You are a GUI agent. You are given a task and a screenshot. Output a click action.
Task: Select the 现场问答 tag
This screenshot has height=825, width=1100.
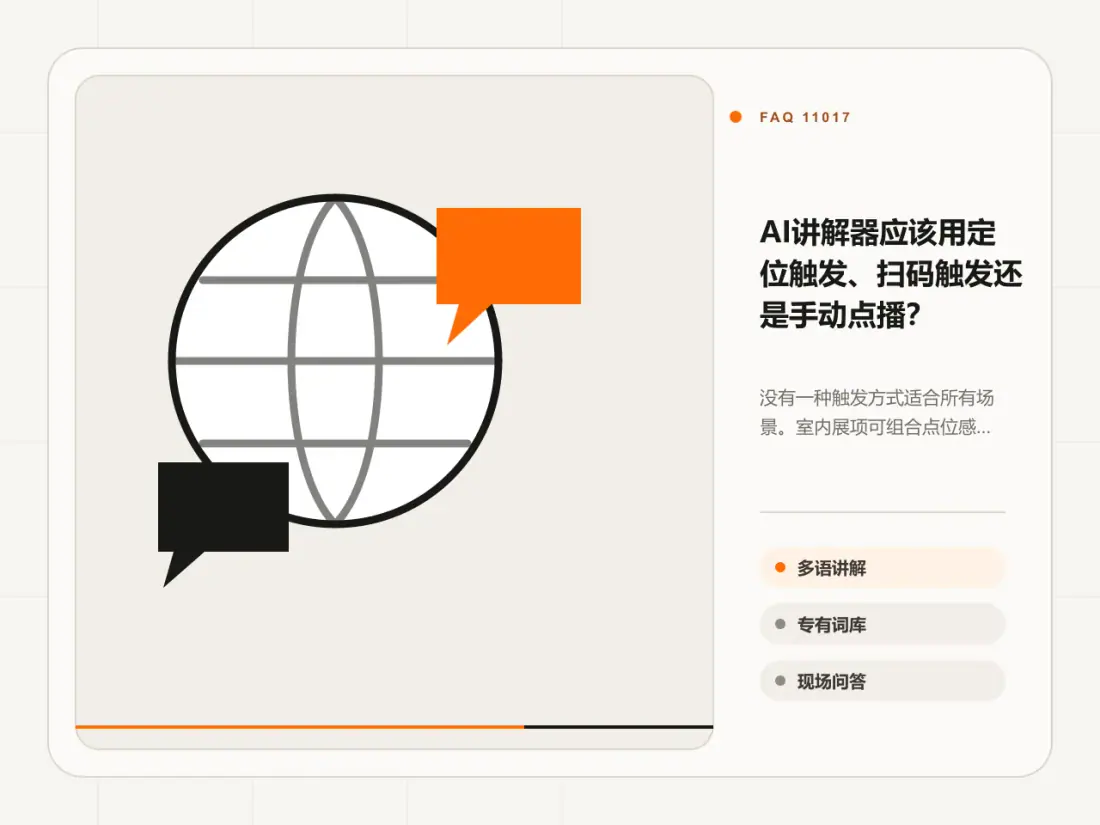point(883,681)
